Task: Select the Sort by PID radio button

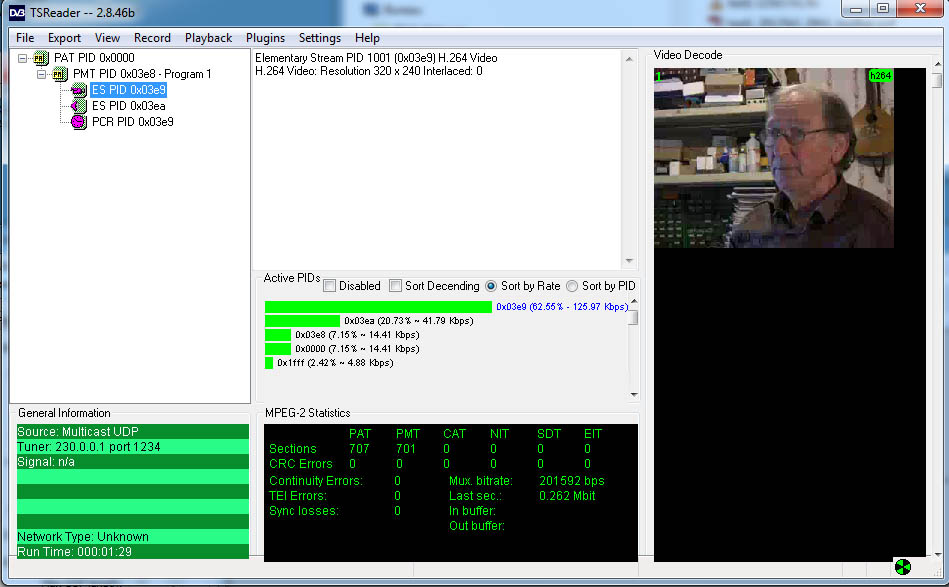Action: coord(572,286)
